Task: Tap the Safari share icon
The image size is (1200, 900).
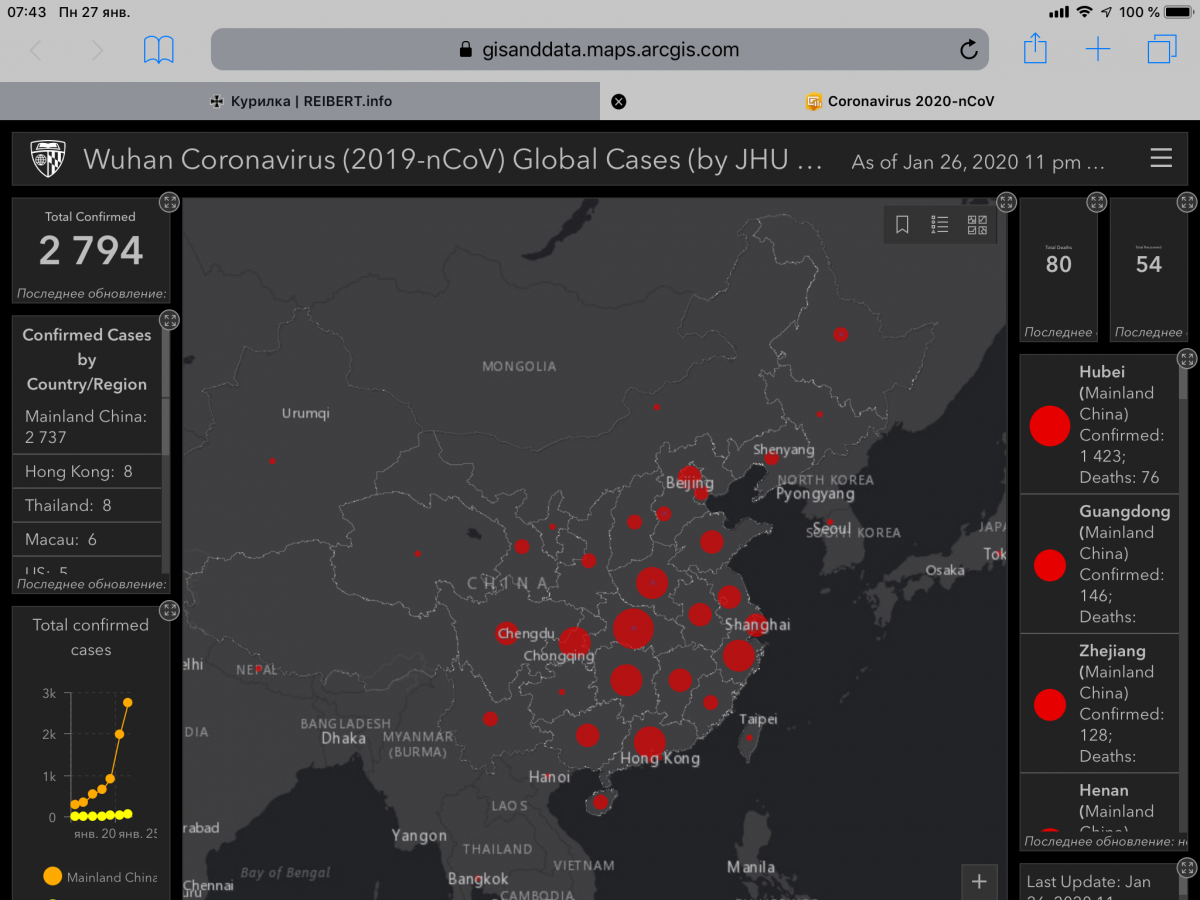Action: point(1035,49)
